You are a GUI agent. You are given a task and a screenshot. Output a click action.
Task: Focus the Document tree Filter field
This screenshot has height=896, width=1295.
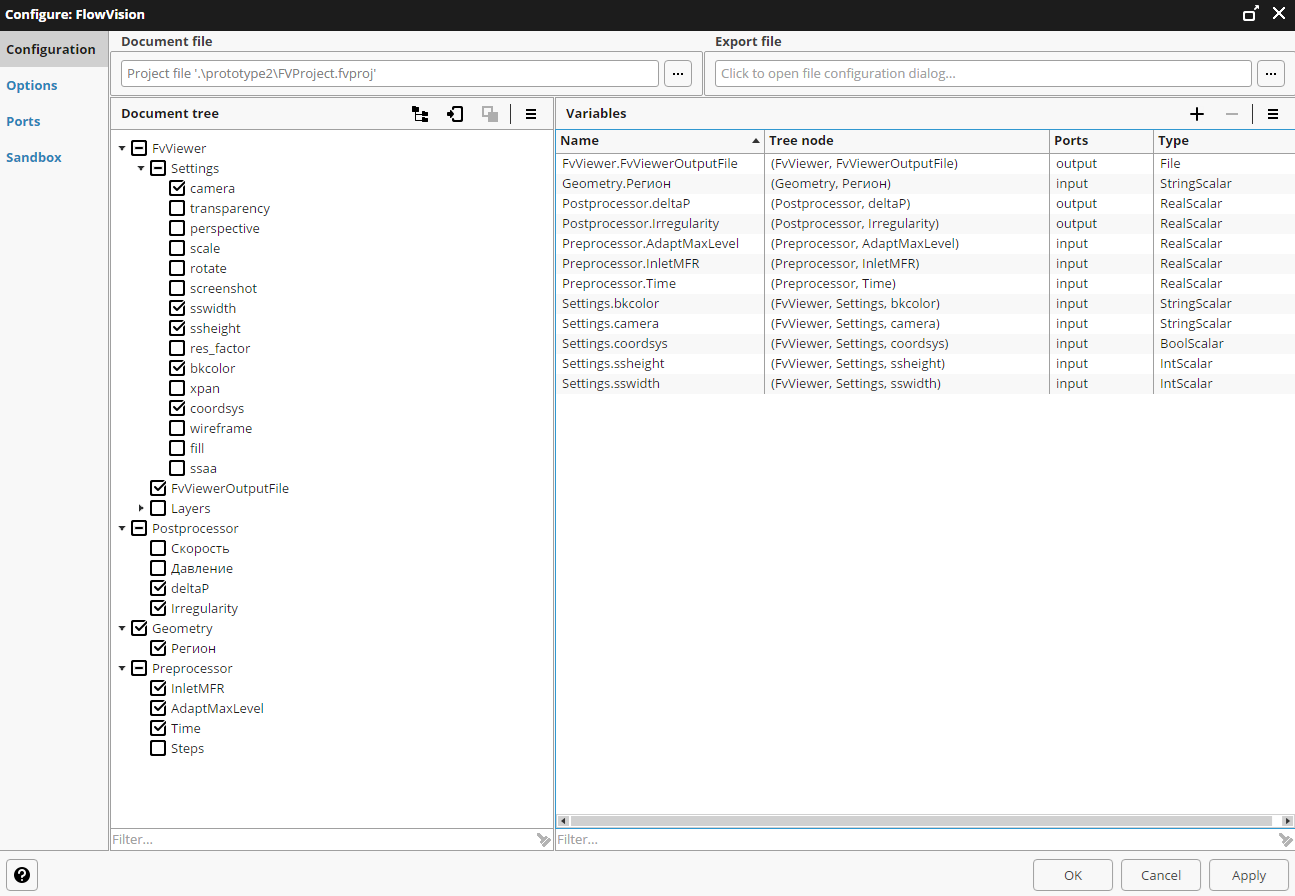point(322,840)
